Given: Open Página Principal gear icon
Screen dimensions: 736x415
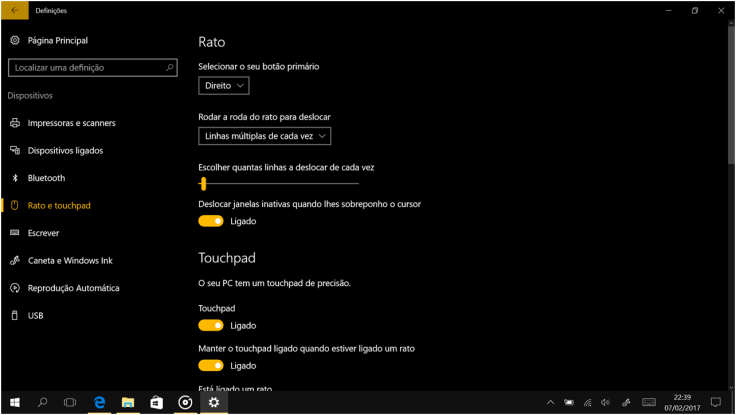Looking at the screenshot, I should 14,41.
